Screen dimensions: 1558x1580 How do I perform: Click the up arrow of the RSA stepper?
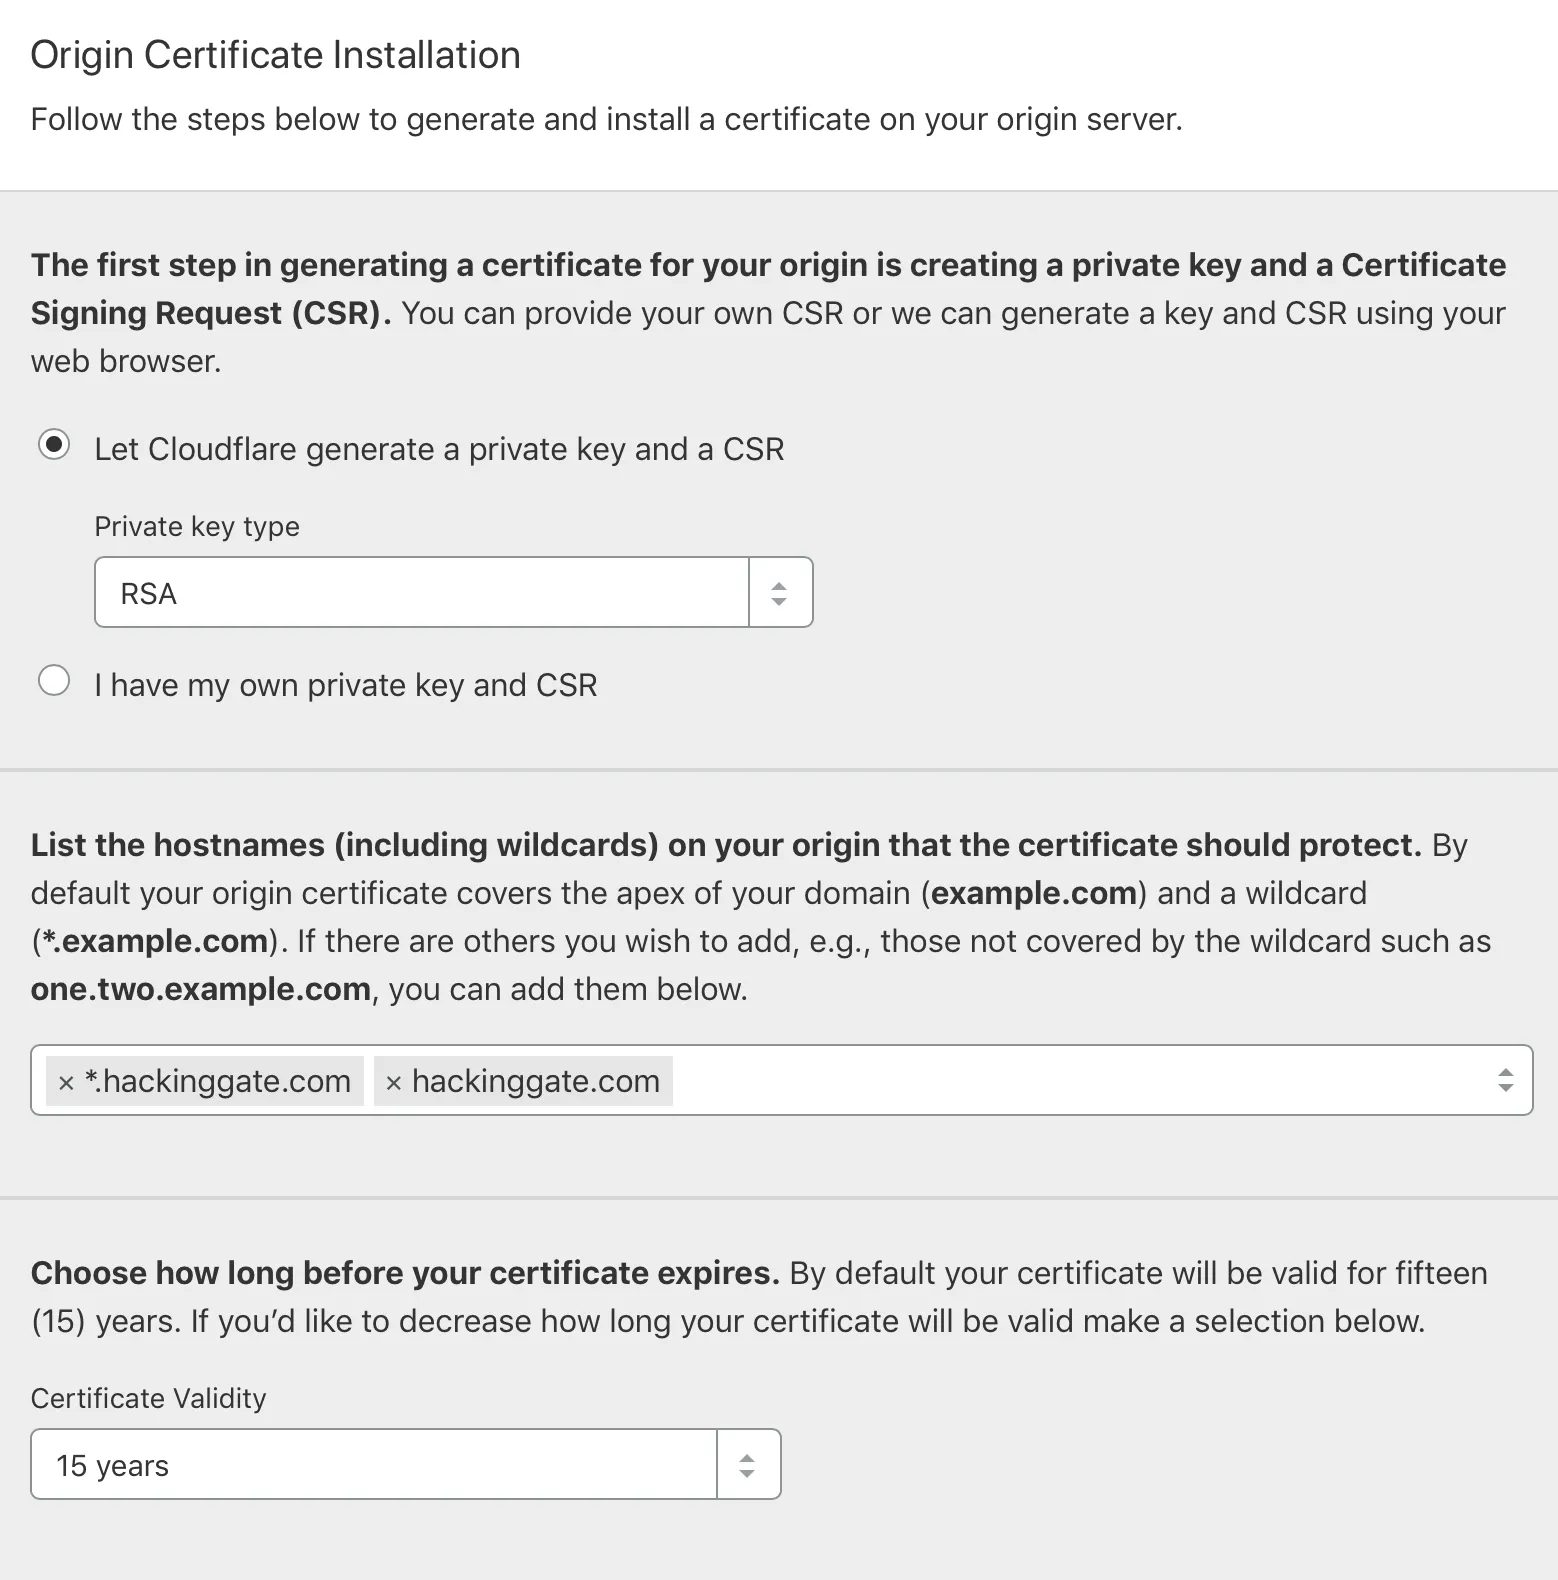pyautogui.click(x=781, y=585)
